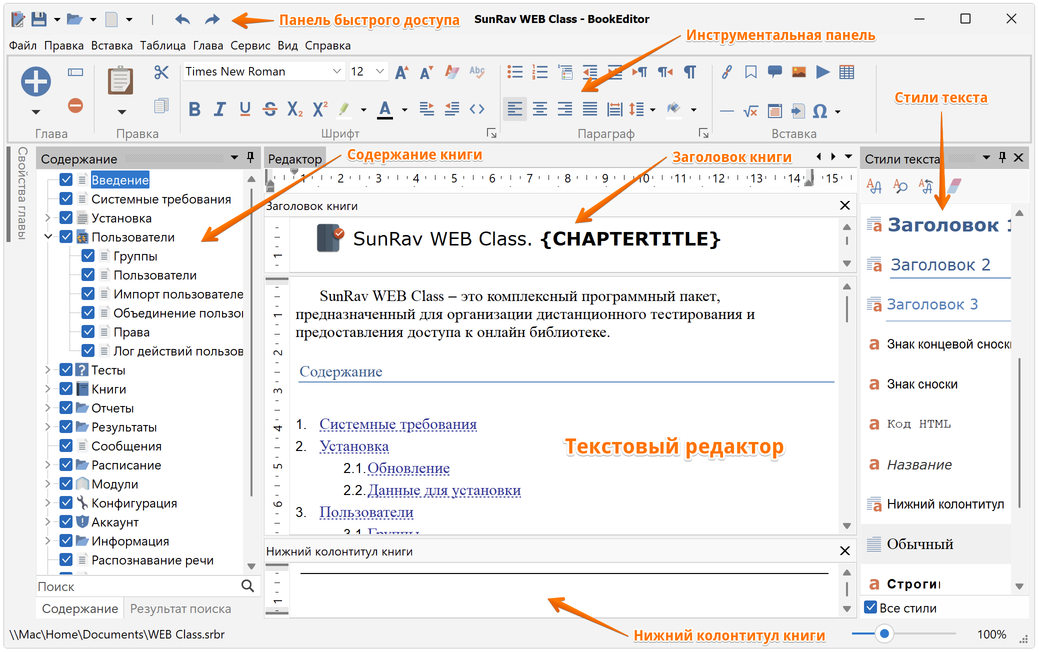This screenshot has width=1039, height=652.
Task: Toggle underline formatting
Action: pyautogui.click(x=245, y=109)
